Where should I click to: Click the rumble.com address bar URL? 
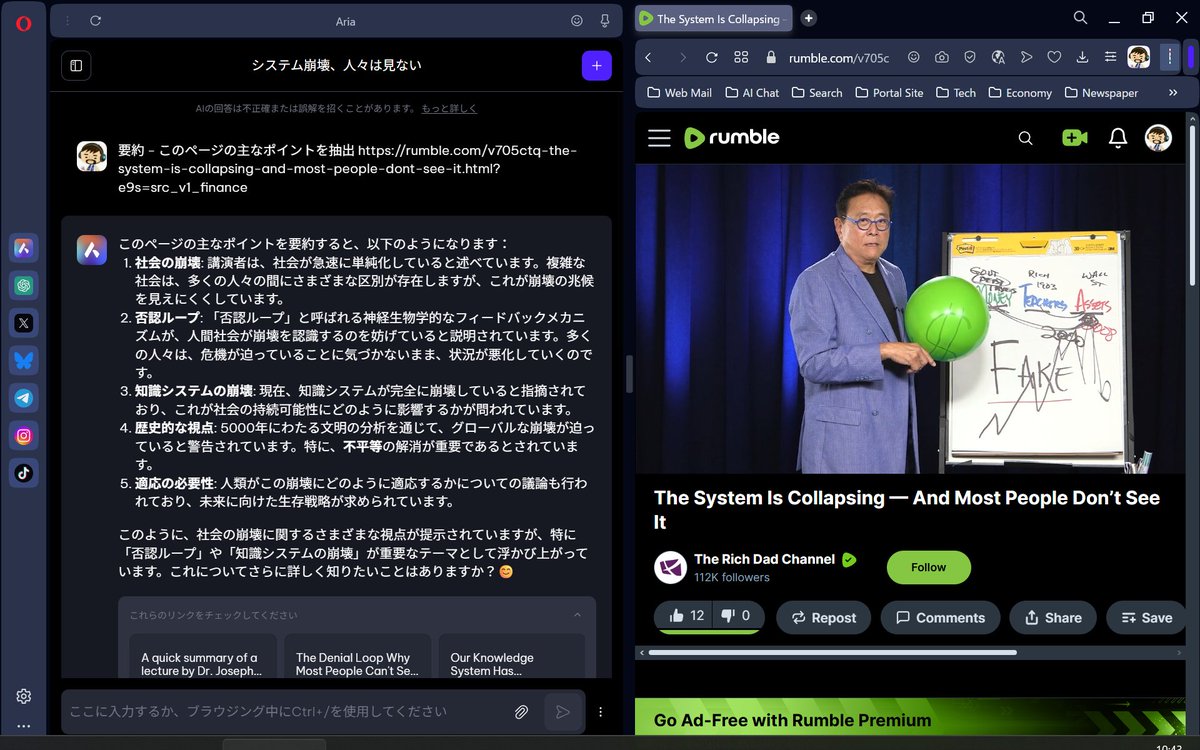point(838,58)
